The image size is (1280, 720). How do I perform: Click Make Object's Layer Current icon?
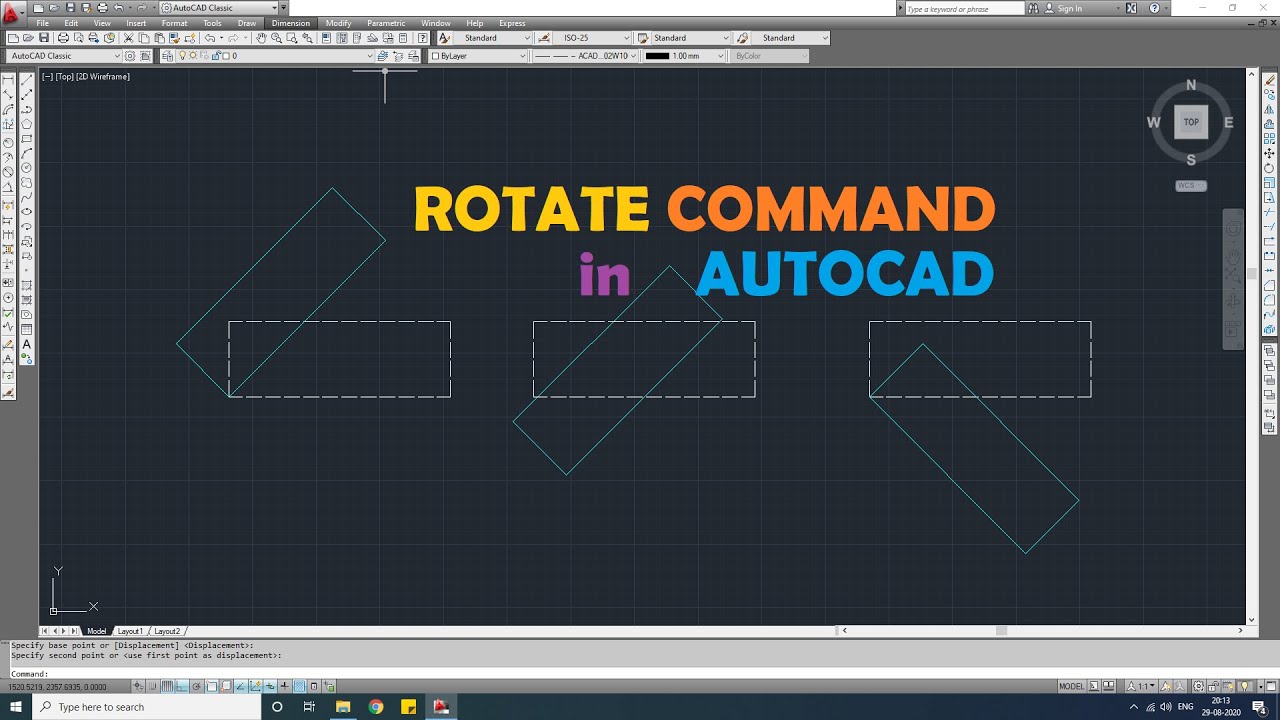tap(383, 56)
